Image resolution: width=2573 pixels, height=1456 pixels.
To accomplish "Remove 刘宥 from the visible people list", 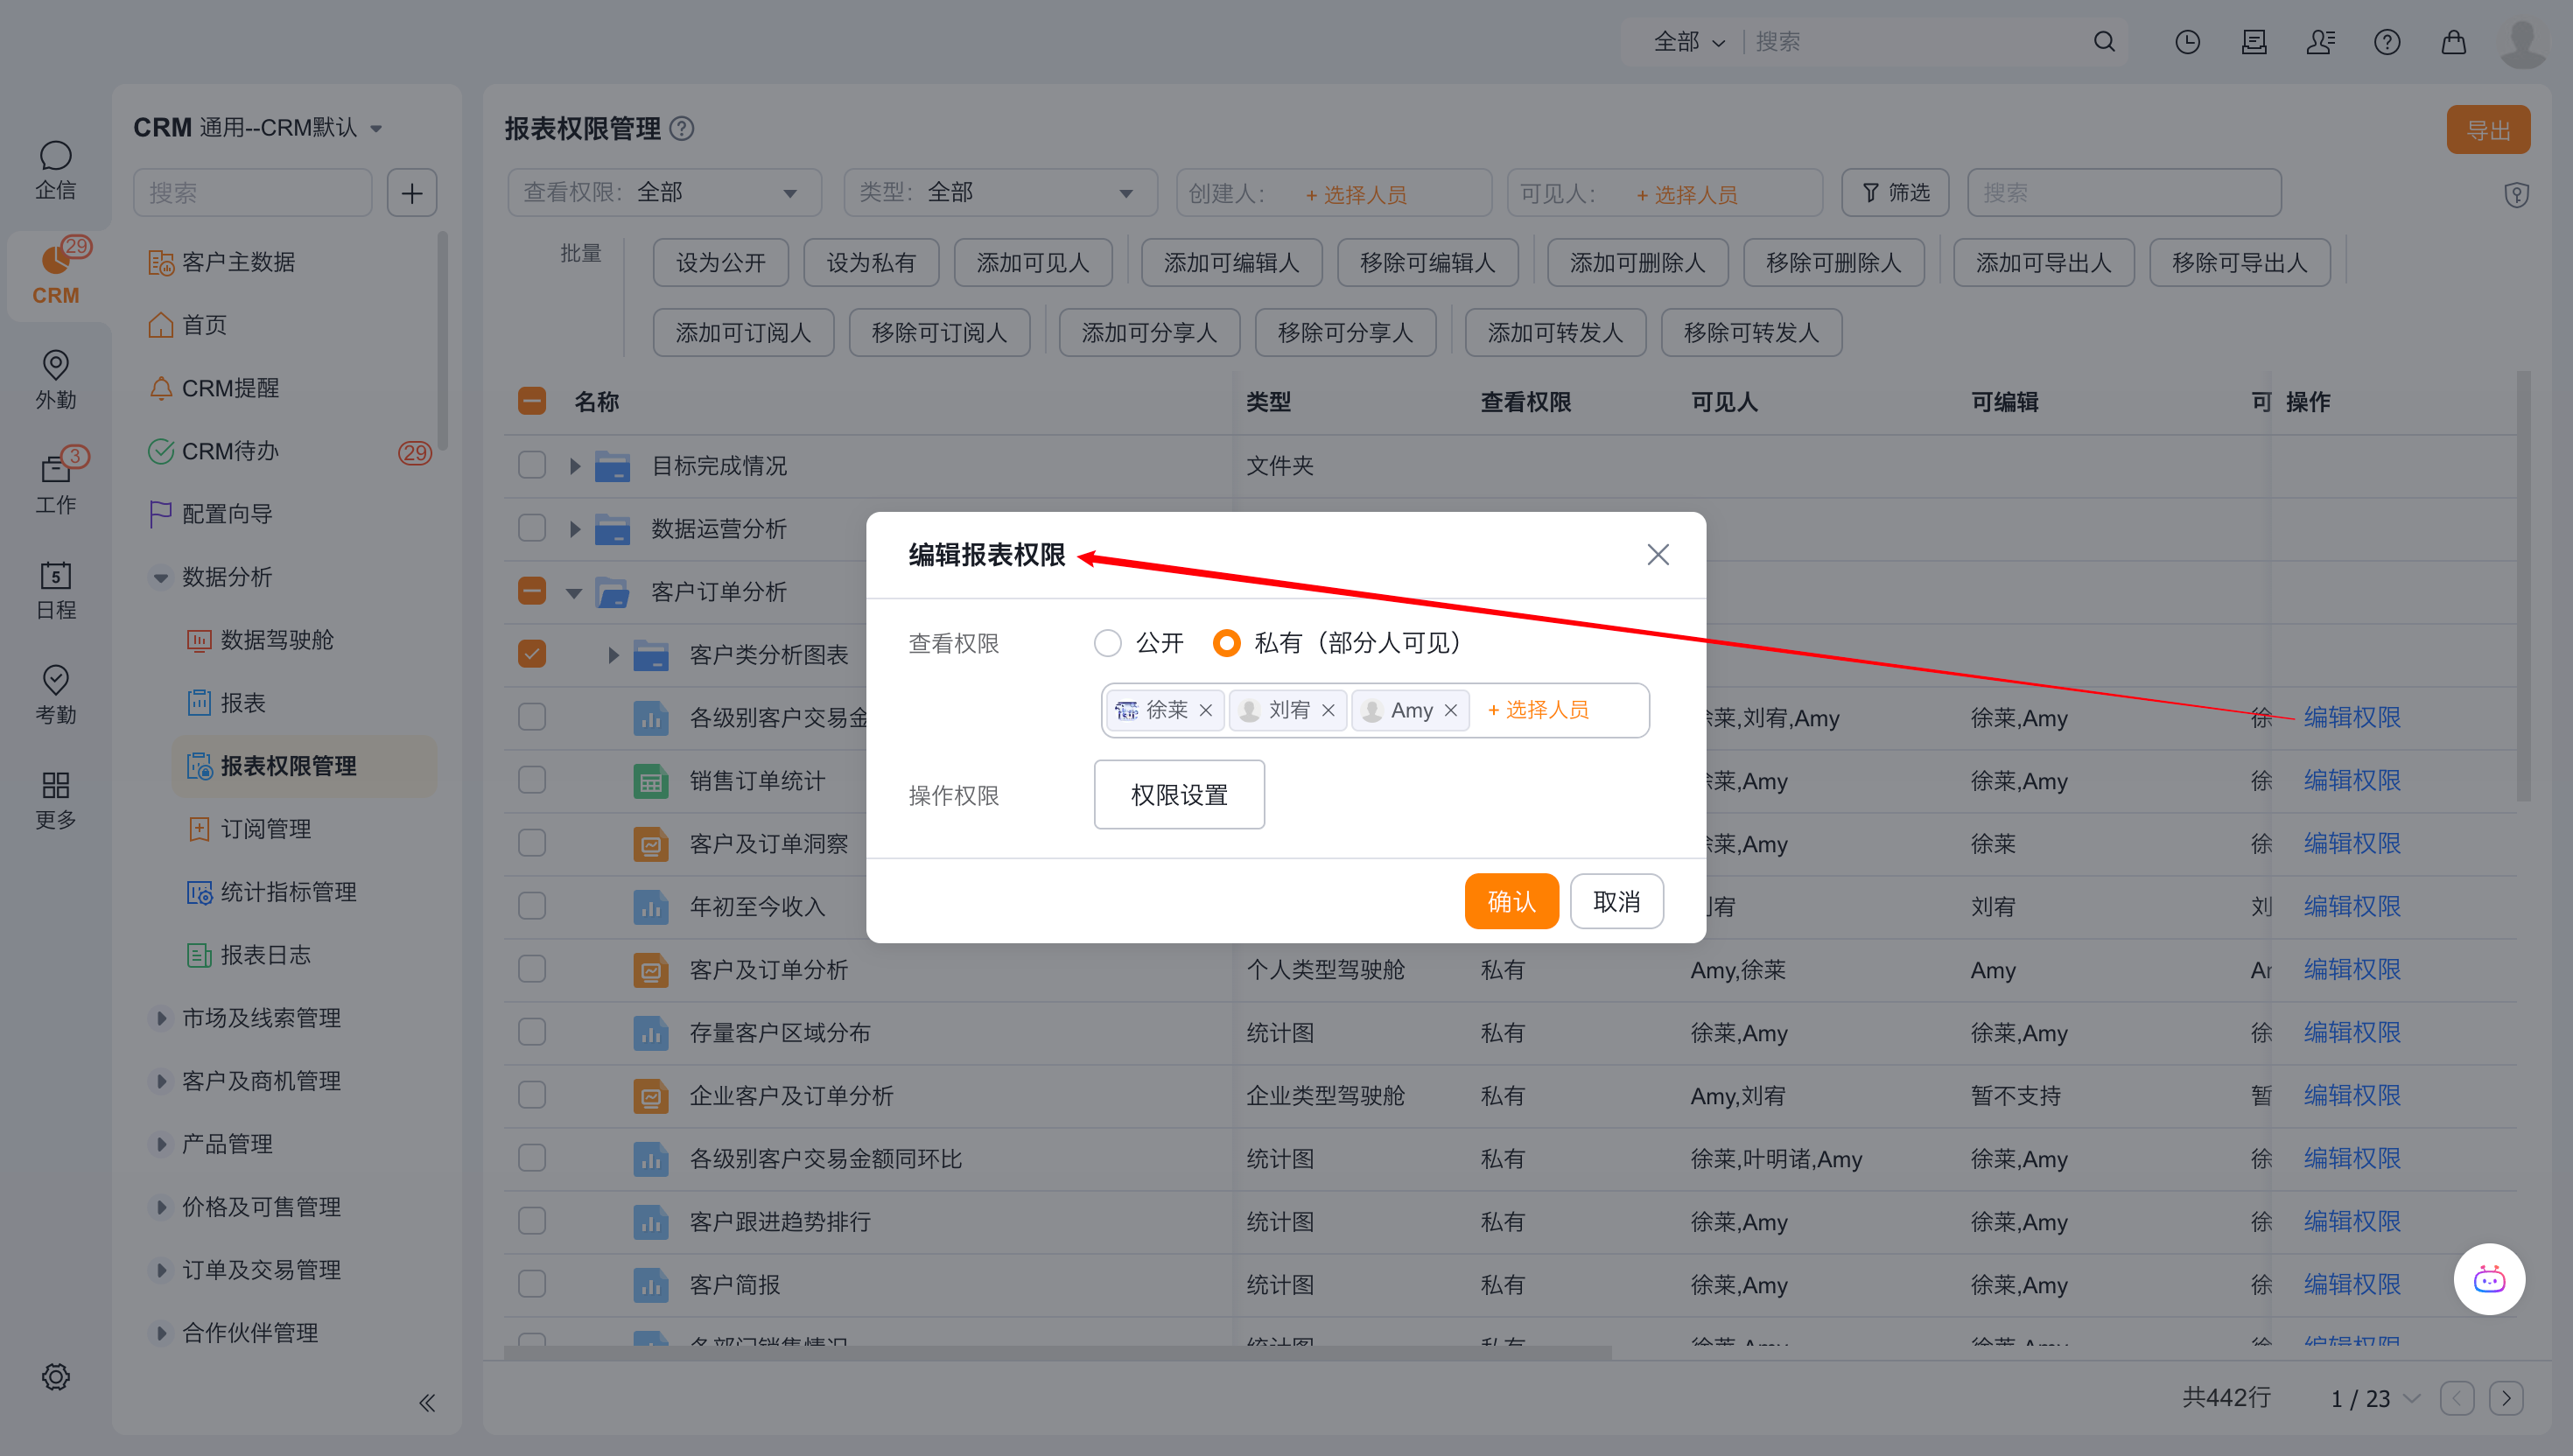I will [1328, 710].
